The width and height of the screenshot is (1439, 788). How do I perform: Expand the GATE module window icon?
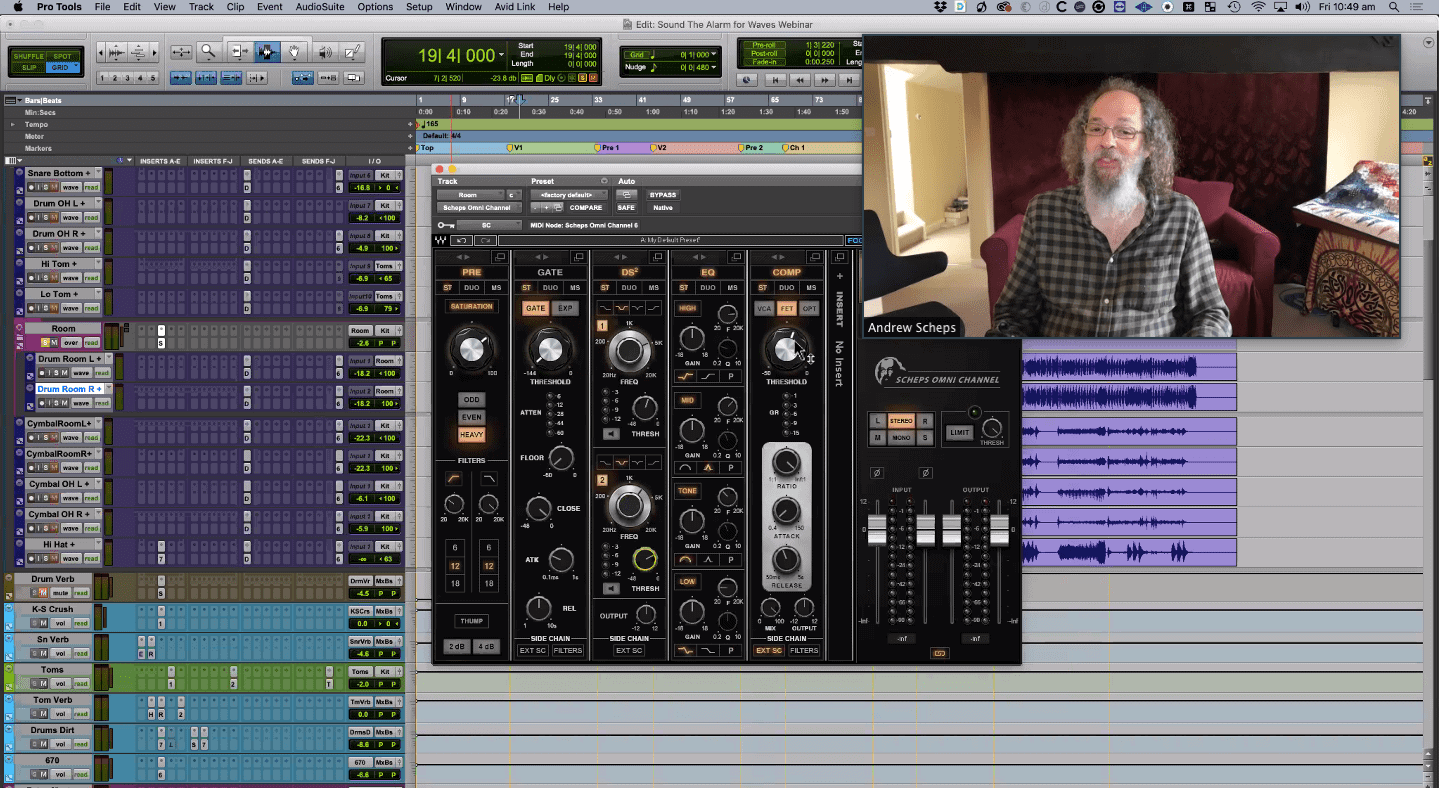pyautogui.click(x=580, y=258)
